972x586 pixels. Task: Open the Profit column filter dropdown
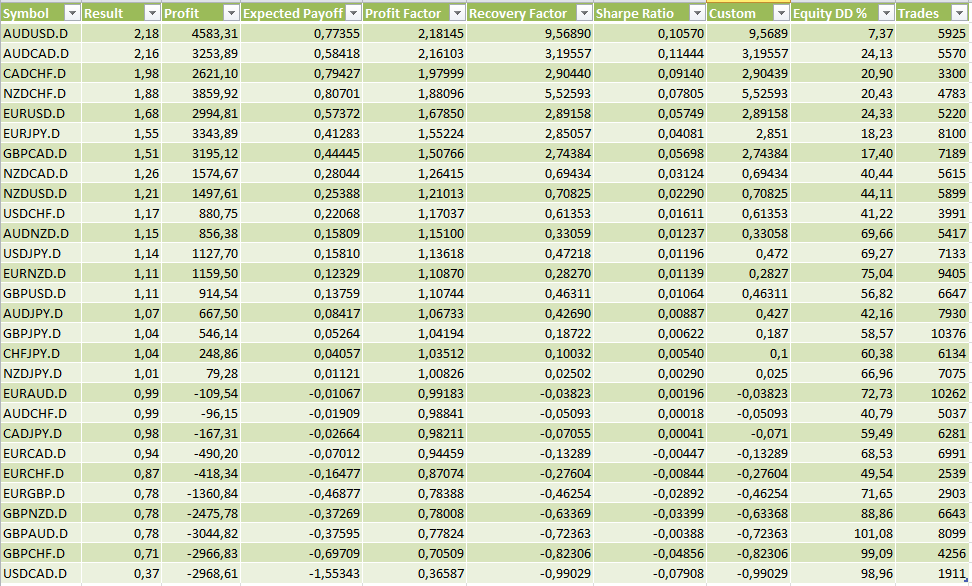(231, 13)
